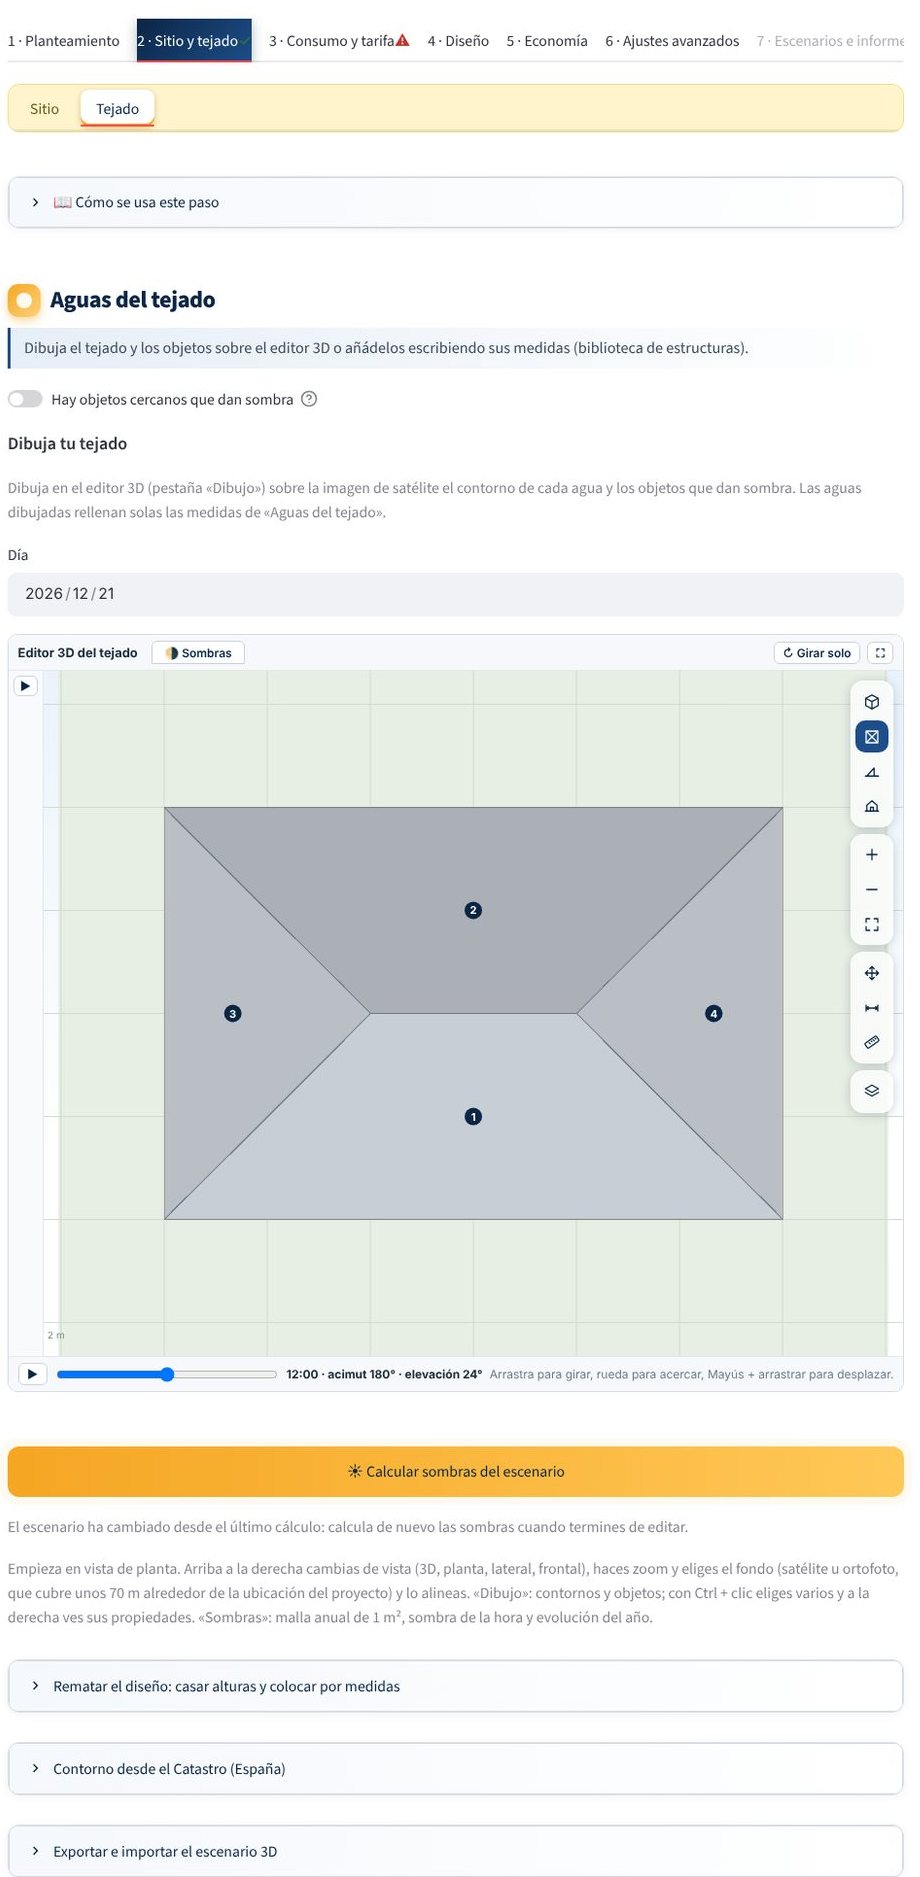Screen dimensions: 920x1877
Task: Zoom in with the plus icon
Action: (x=871, y=855)
